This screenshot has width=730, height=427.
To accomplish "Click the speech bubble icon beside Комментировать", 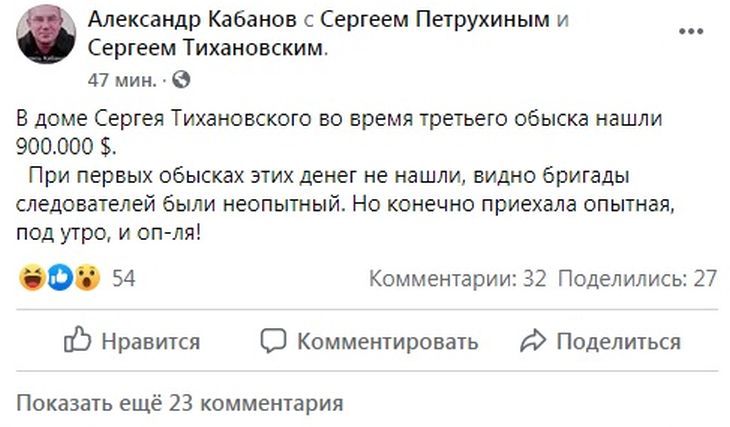I will (x=273, y=341).
